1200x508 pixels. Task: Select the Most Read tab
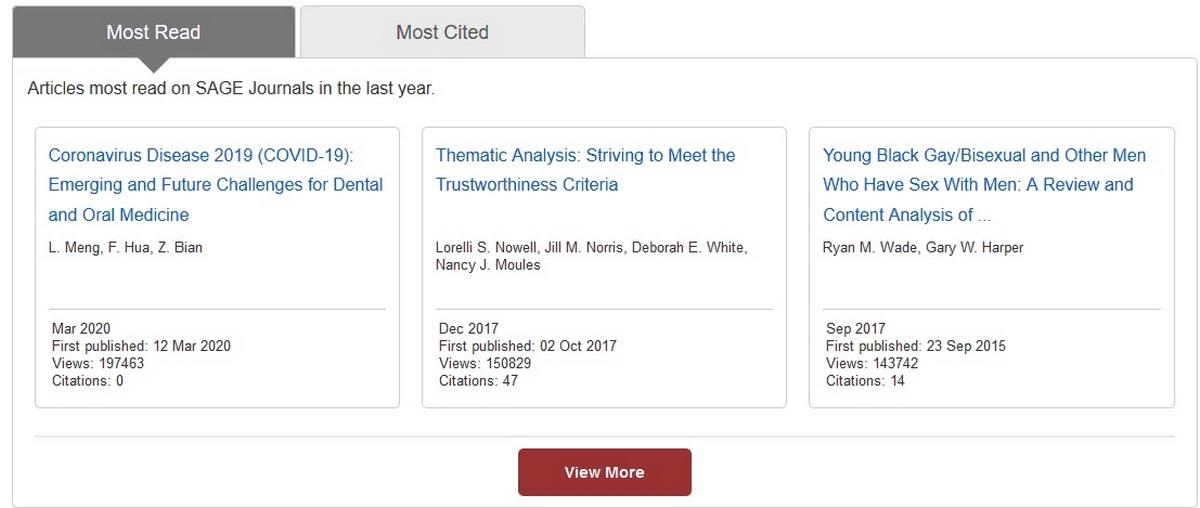coord(153,32)
